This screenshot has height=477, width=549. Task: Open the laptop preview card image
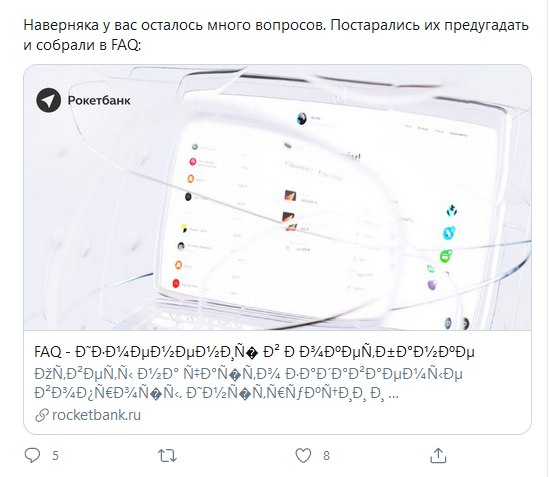click(x=277, y=197)
